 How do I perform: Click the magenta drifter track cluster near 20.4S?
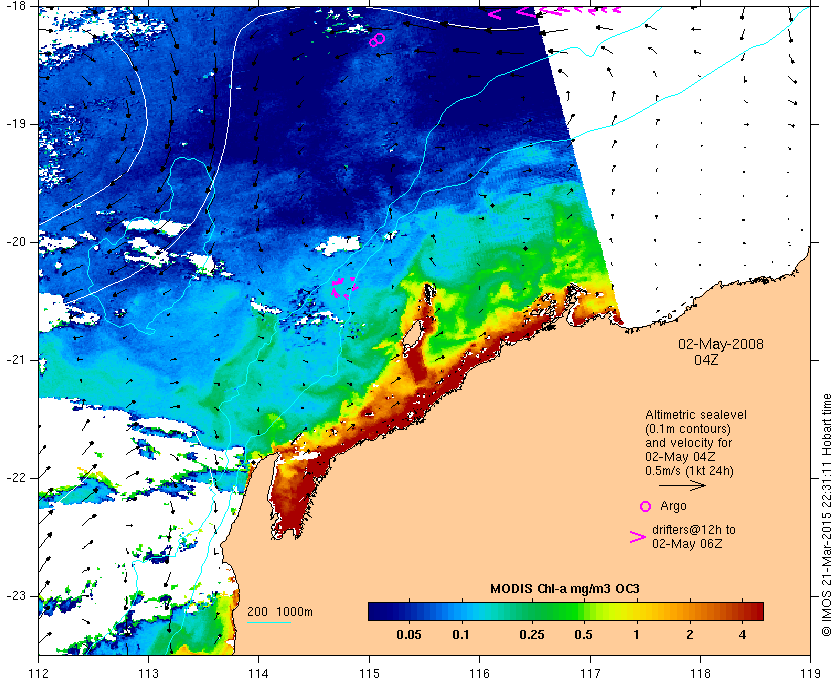[344, 288]
